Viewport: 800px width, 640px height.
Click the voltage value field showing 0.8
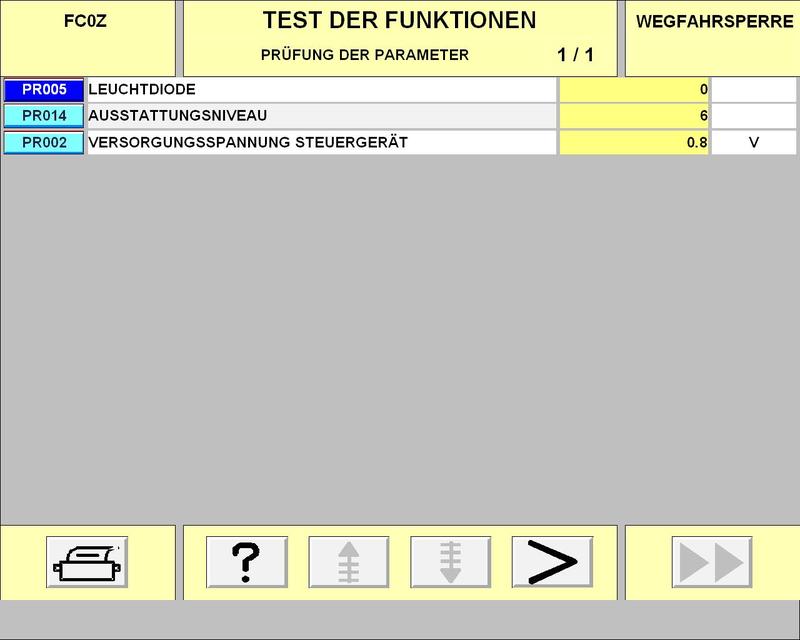(634, 143)
